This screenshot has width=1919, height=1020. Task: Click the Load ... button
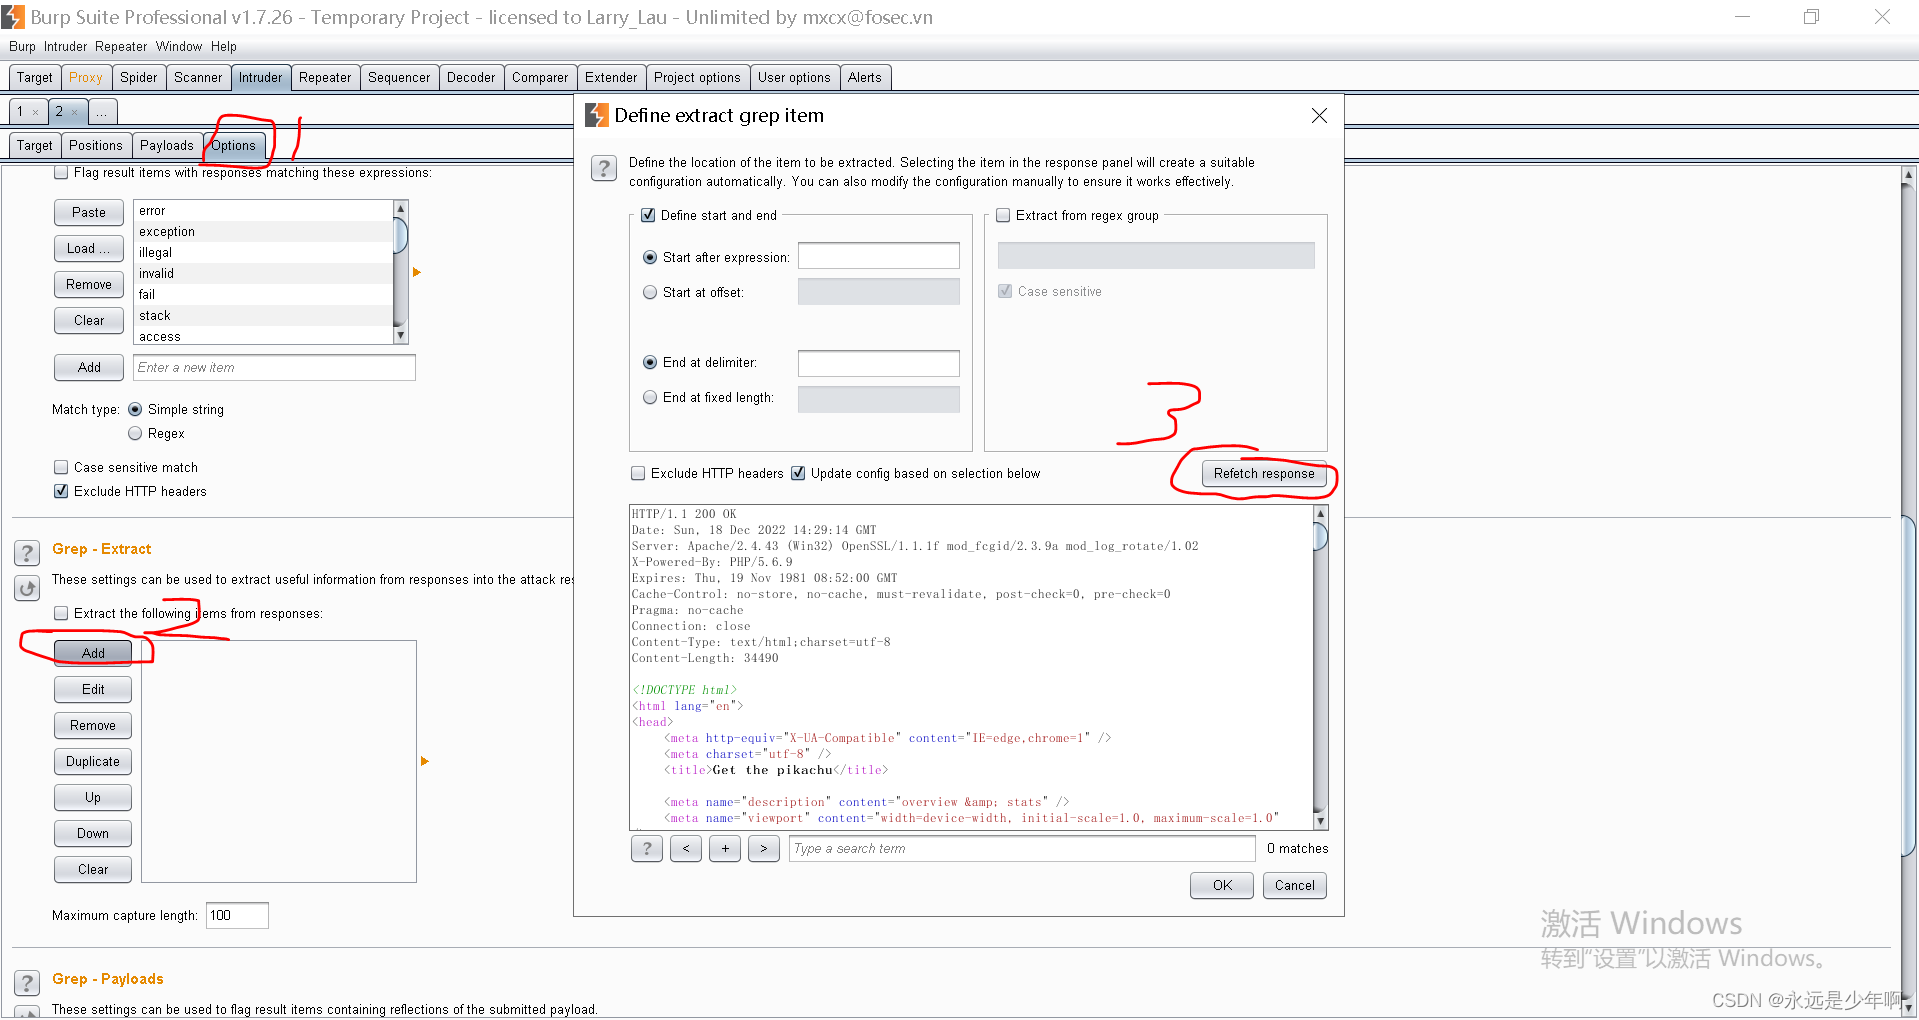pos(89,248)
